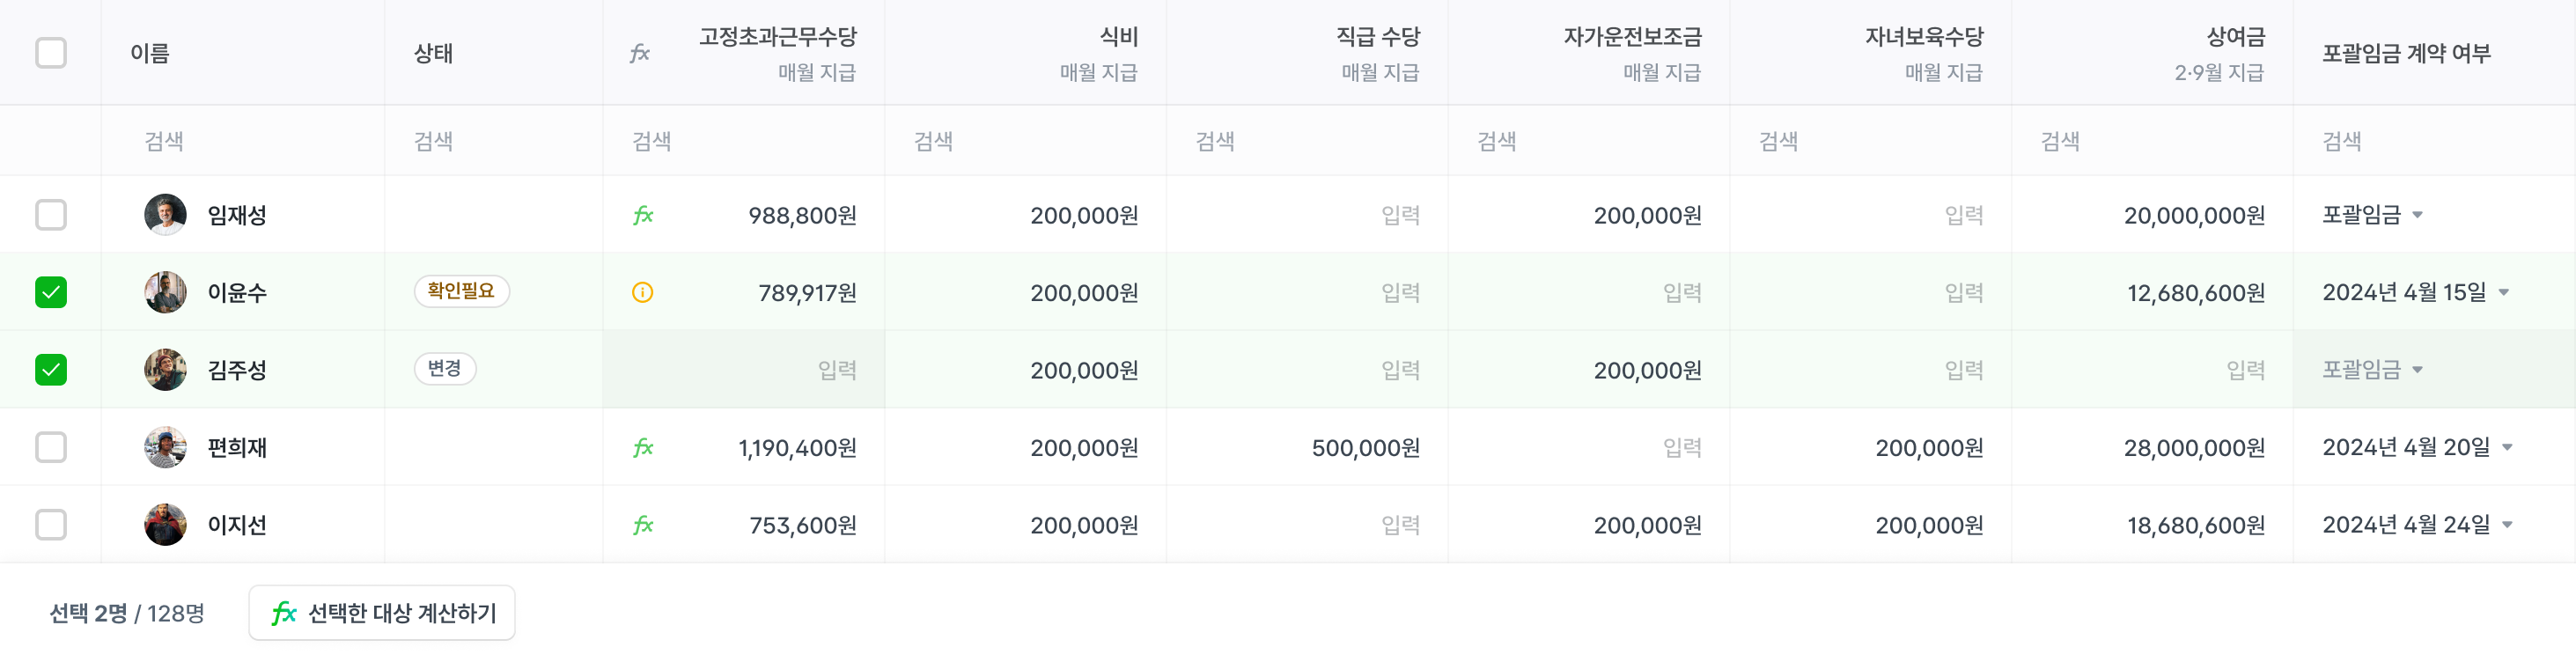This screenshot has width=2576, height=662.
Task: Click the warning info icon in 이윤수's row
Action: tap(643, 292)
